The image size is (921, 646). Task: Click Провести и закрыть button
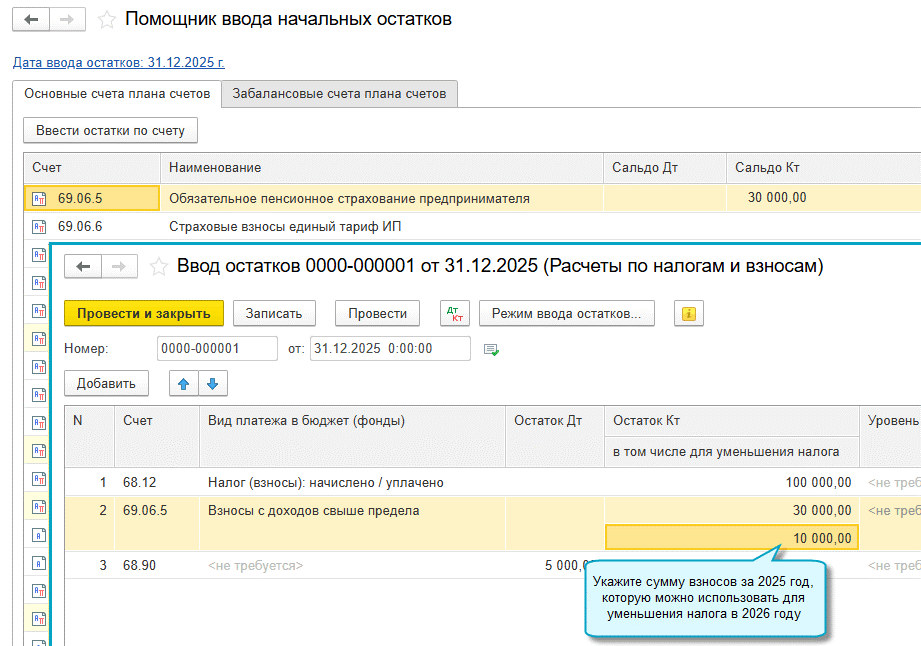[x=144, y=314]
